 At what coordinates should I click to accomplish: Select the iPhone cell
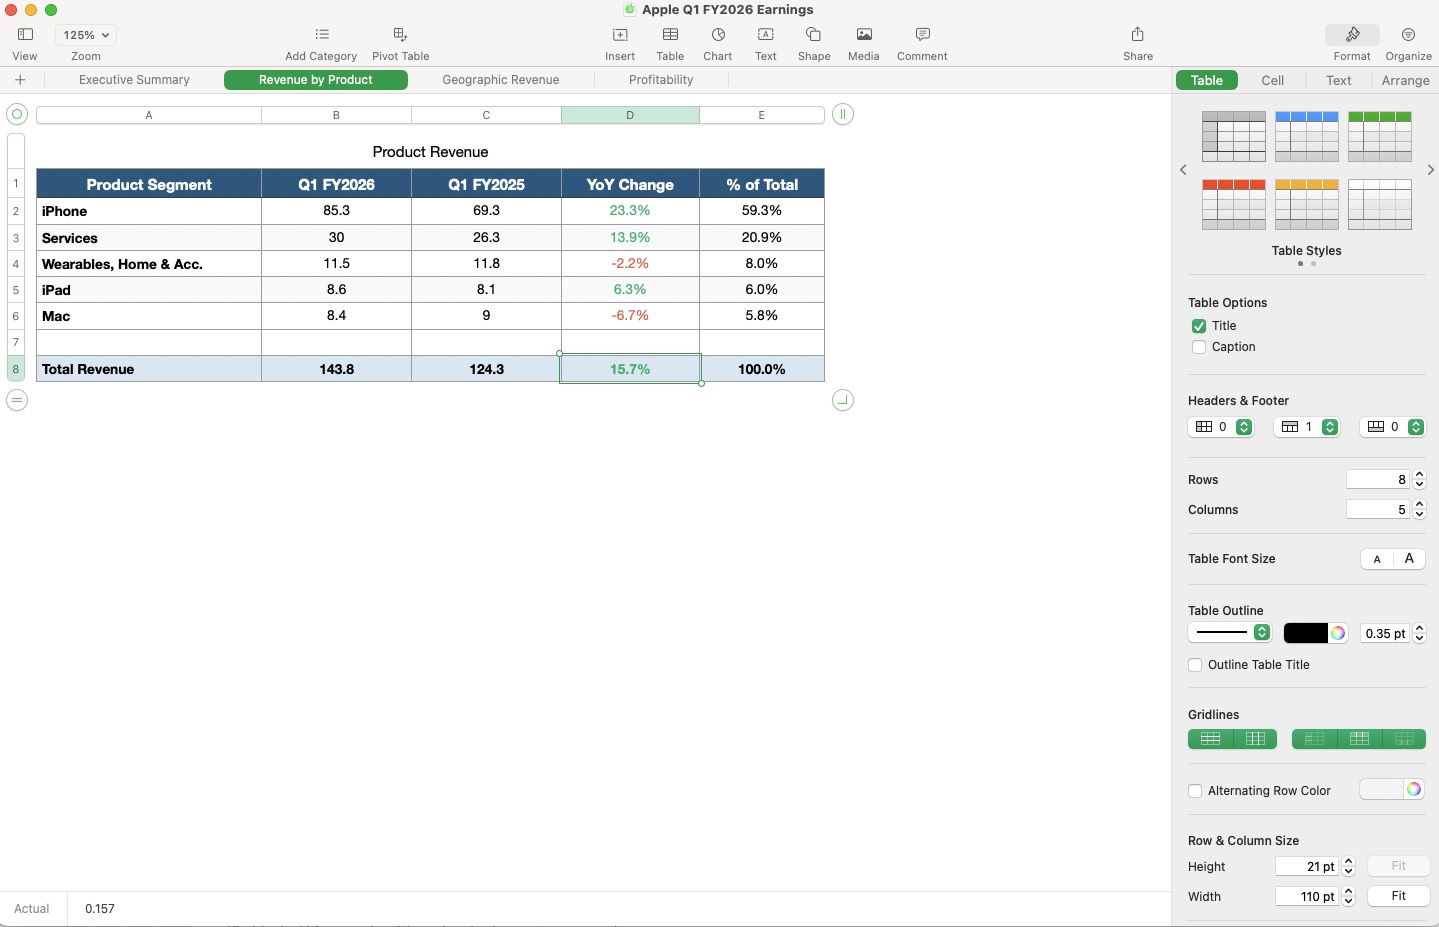tap(149, 211)
